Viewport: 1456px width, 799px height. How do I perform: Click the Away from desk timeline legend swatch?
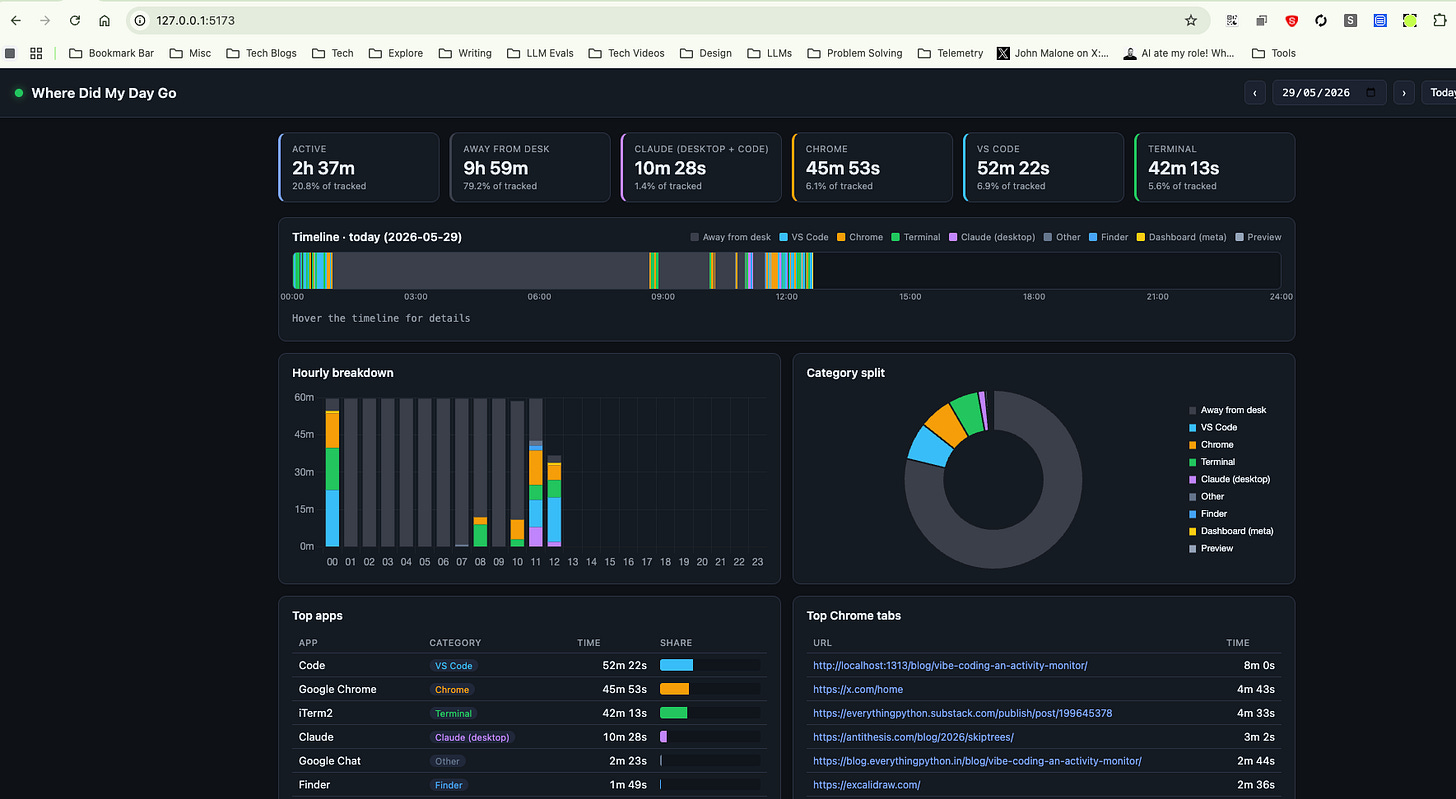click(x=694, y=237)
